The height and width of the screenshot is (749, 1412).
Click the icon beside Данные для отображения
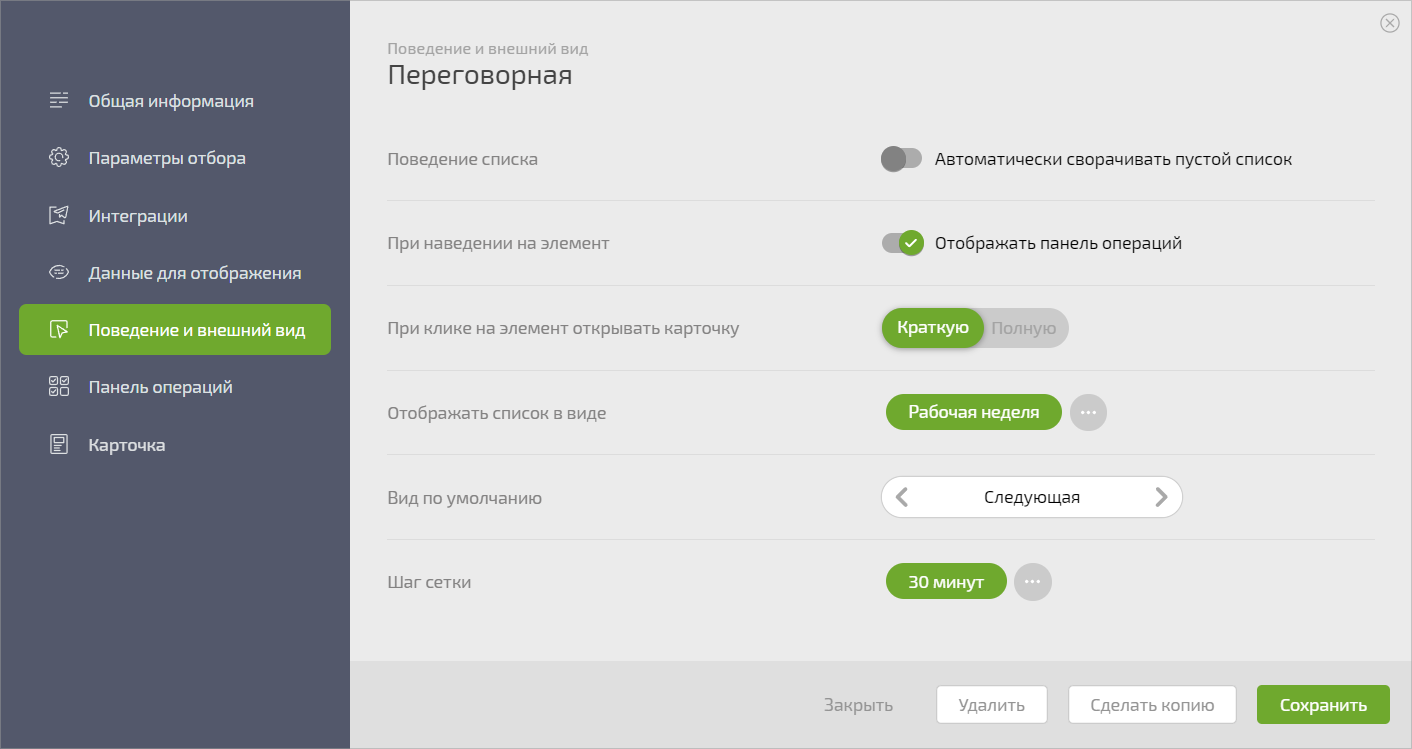pos(59,272)
